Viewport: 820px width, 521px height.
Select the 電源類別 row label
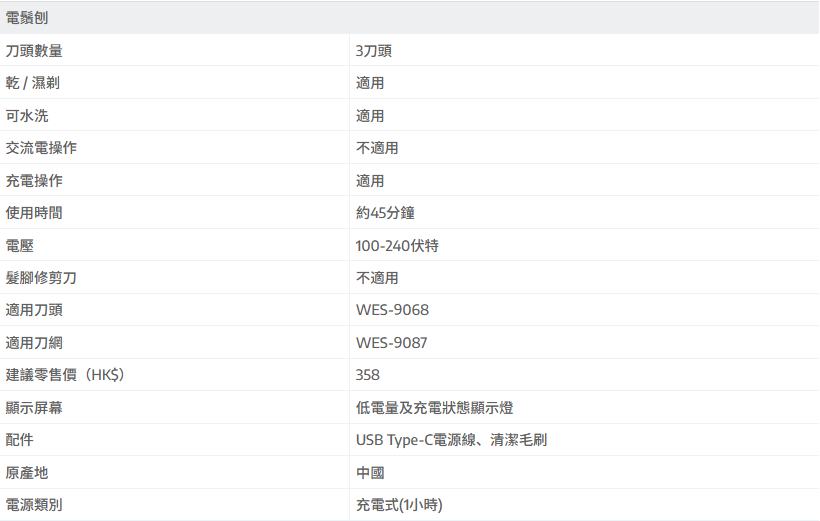click(34, 505)
